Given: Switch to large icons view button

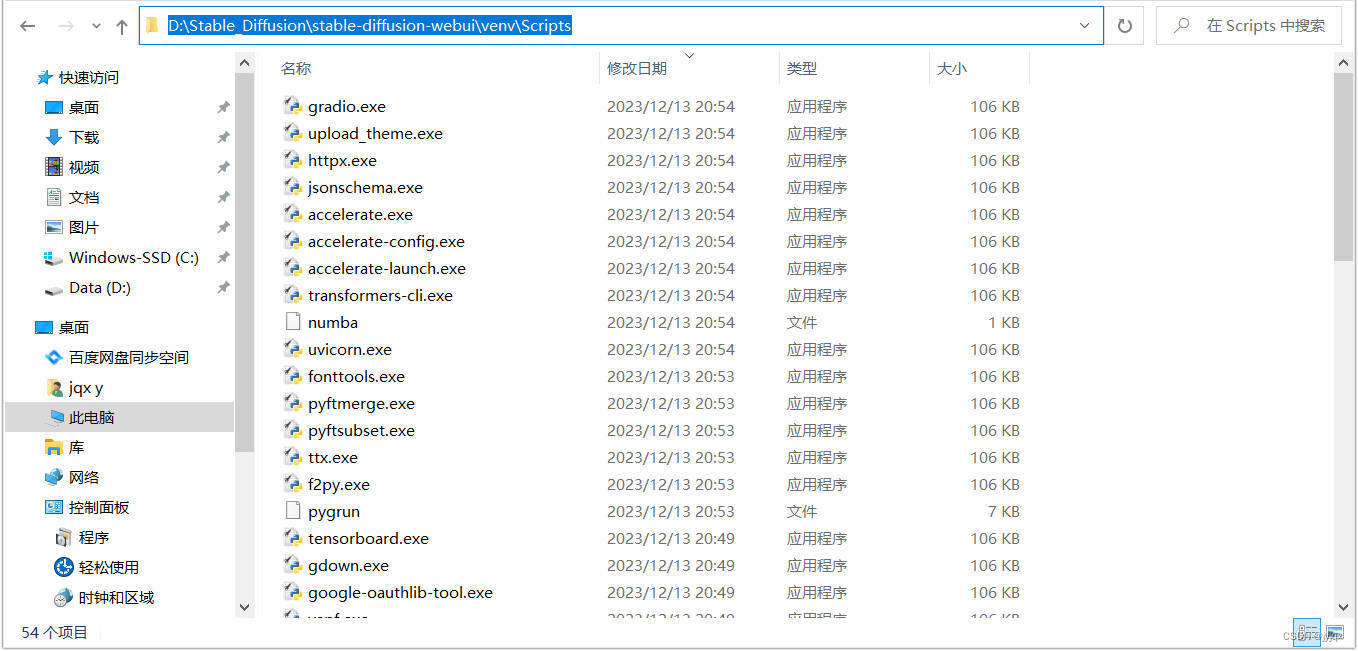Looking at the screenshot, I should pos(1335,633).
